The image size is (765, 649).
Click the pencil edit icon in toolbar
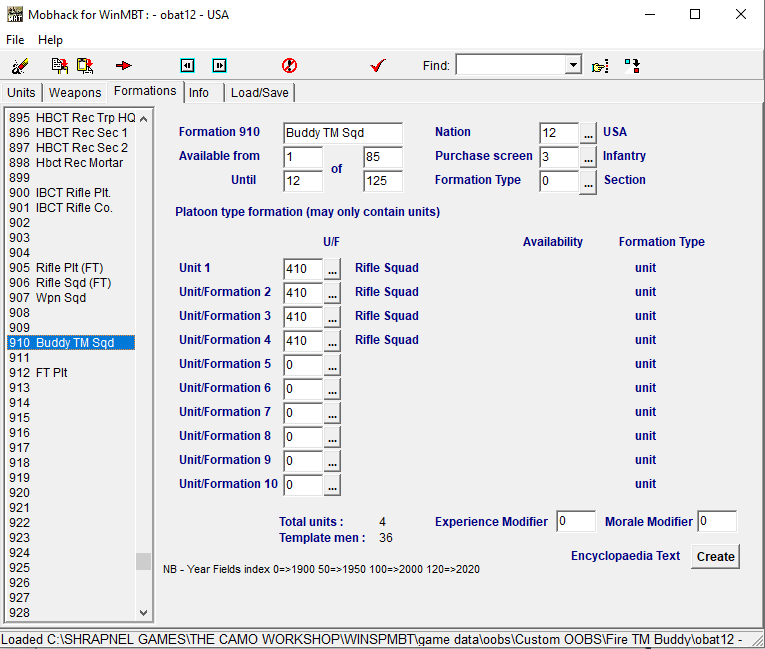pyautogui.click(x=19, y=66)
